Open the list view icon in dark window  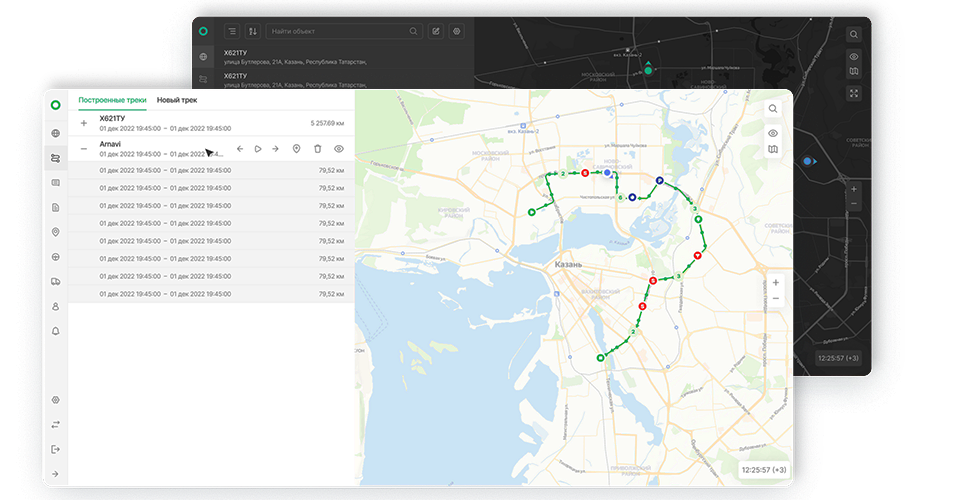pos(232,31)
